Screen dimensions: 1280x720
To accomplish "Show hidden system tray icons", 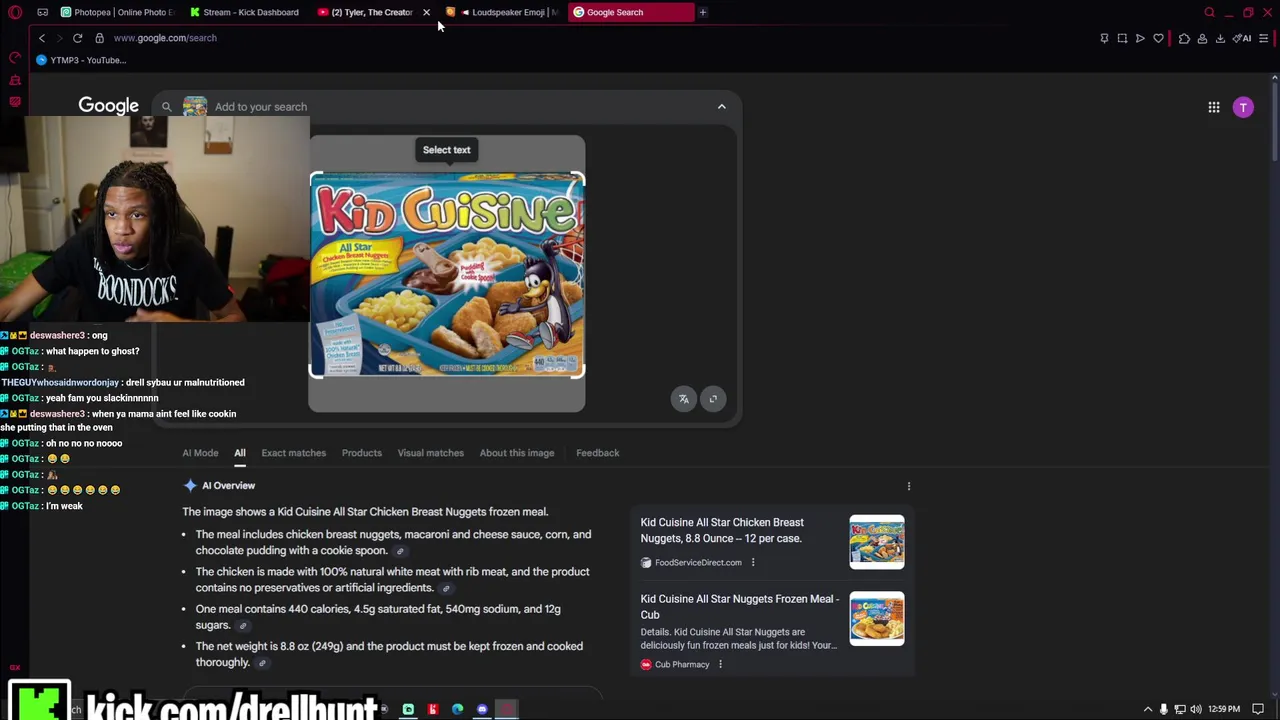I will pos(1148,709).
